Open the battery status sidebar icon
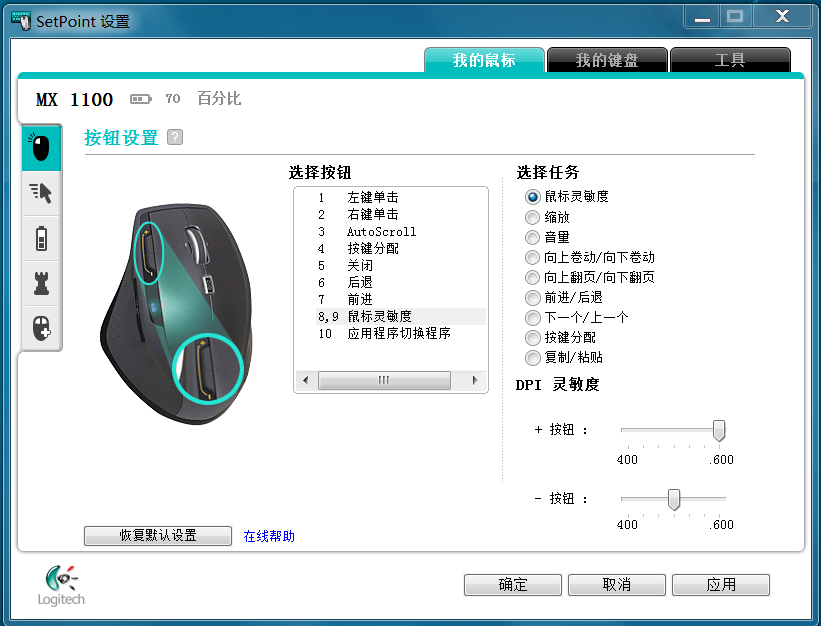This screenshot has height=626, width=821. (x=41, y=239)
